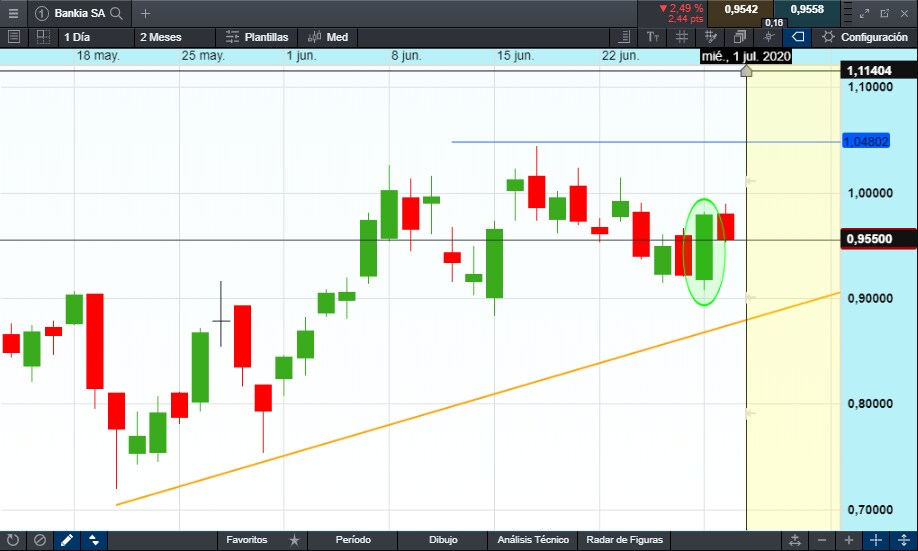The height and width of the screenshot is (551, 918).
Task: Click the auto-fit scale icon bottom right
Action: point(794,540)
